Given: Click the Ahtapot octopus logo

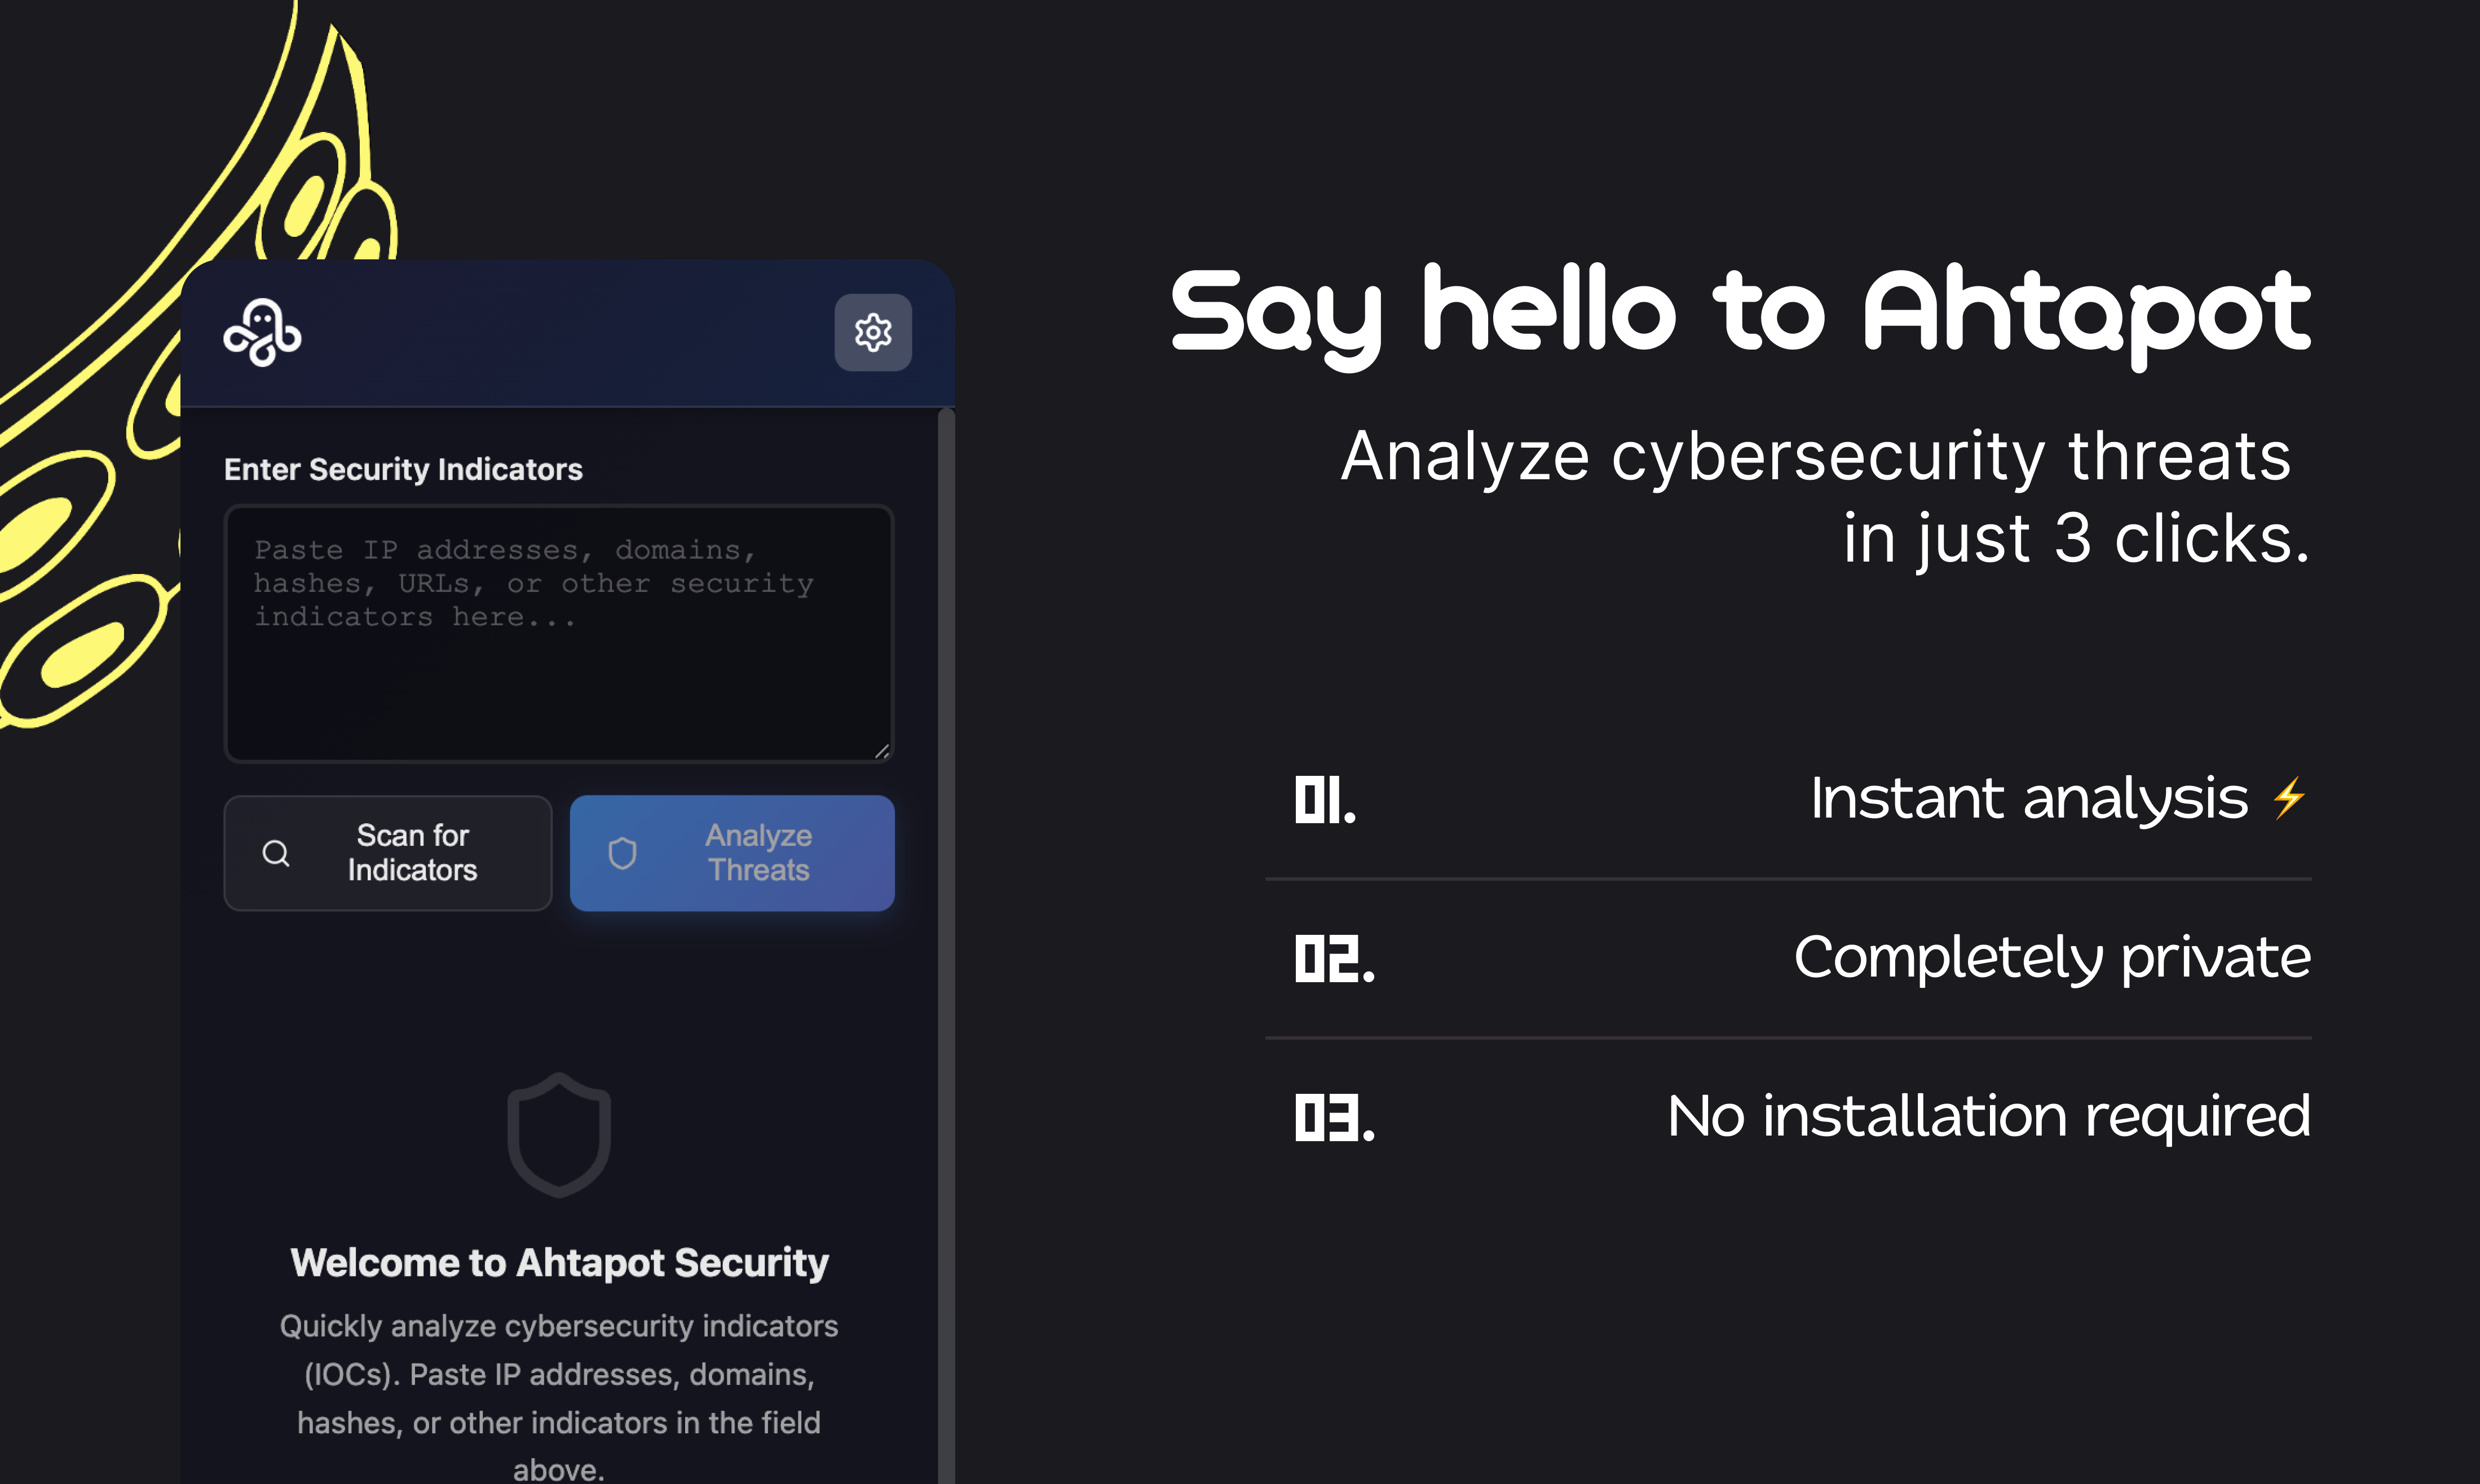Looking at the screenshot, I should tap(262, 333).
